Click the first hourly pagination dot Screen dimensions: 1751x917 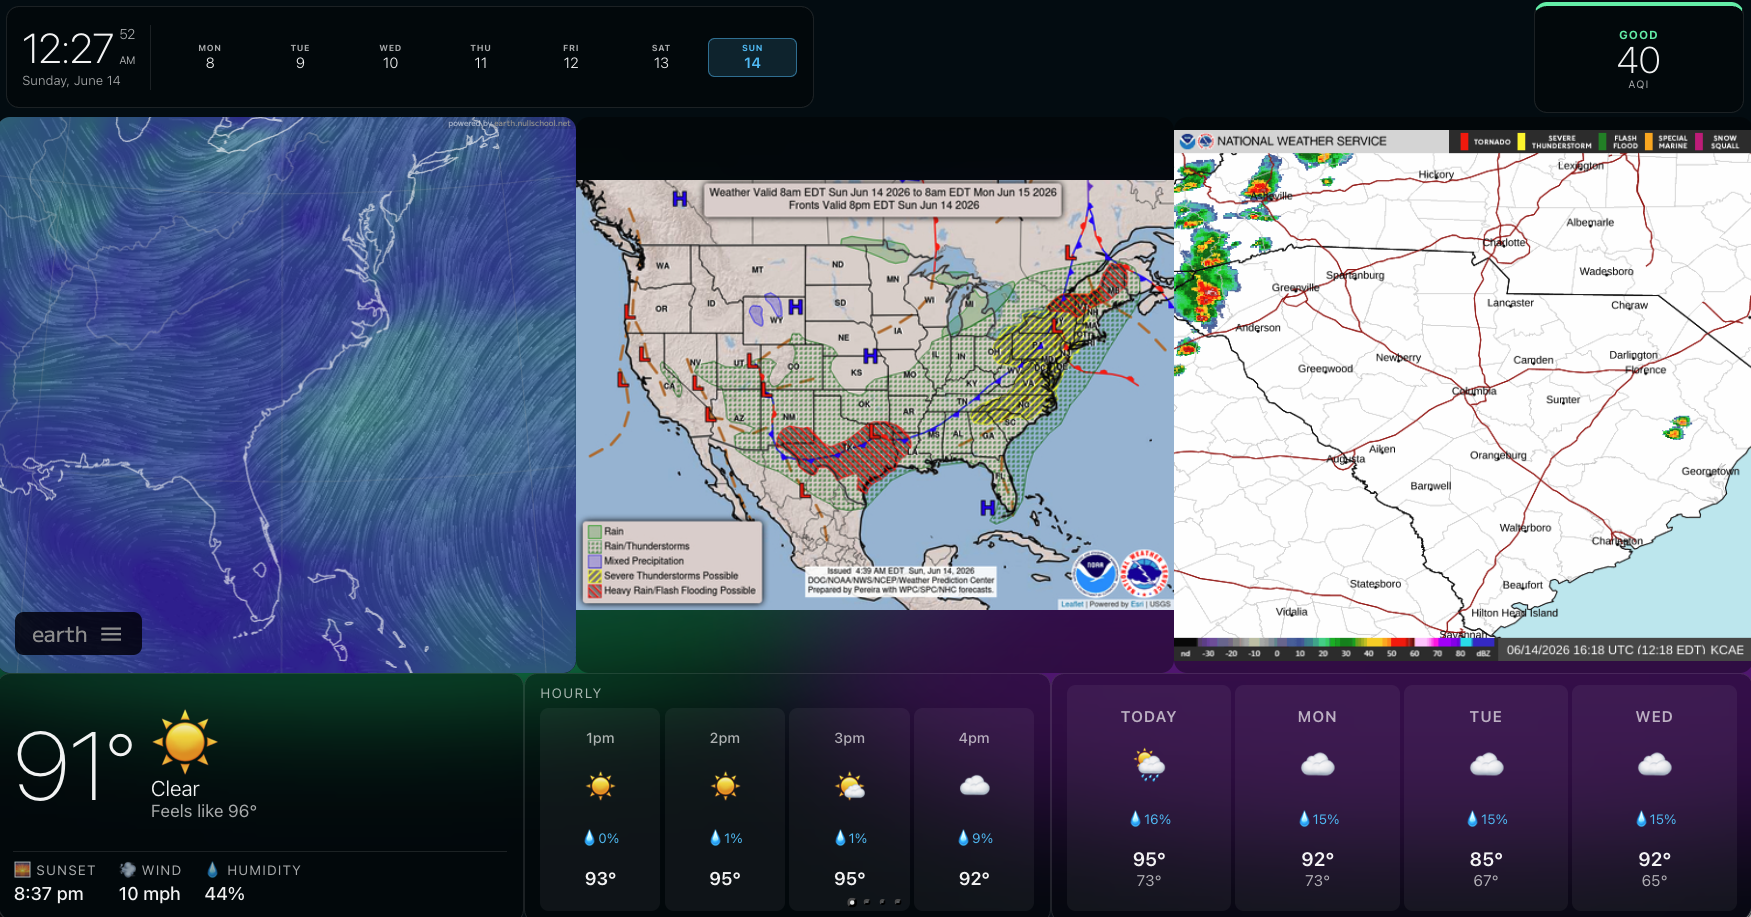pyautogui.click(x=851, y=902)
